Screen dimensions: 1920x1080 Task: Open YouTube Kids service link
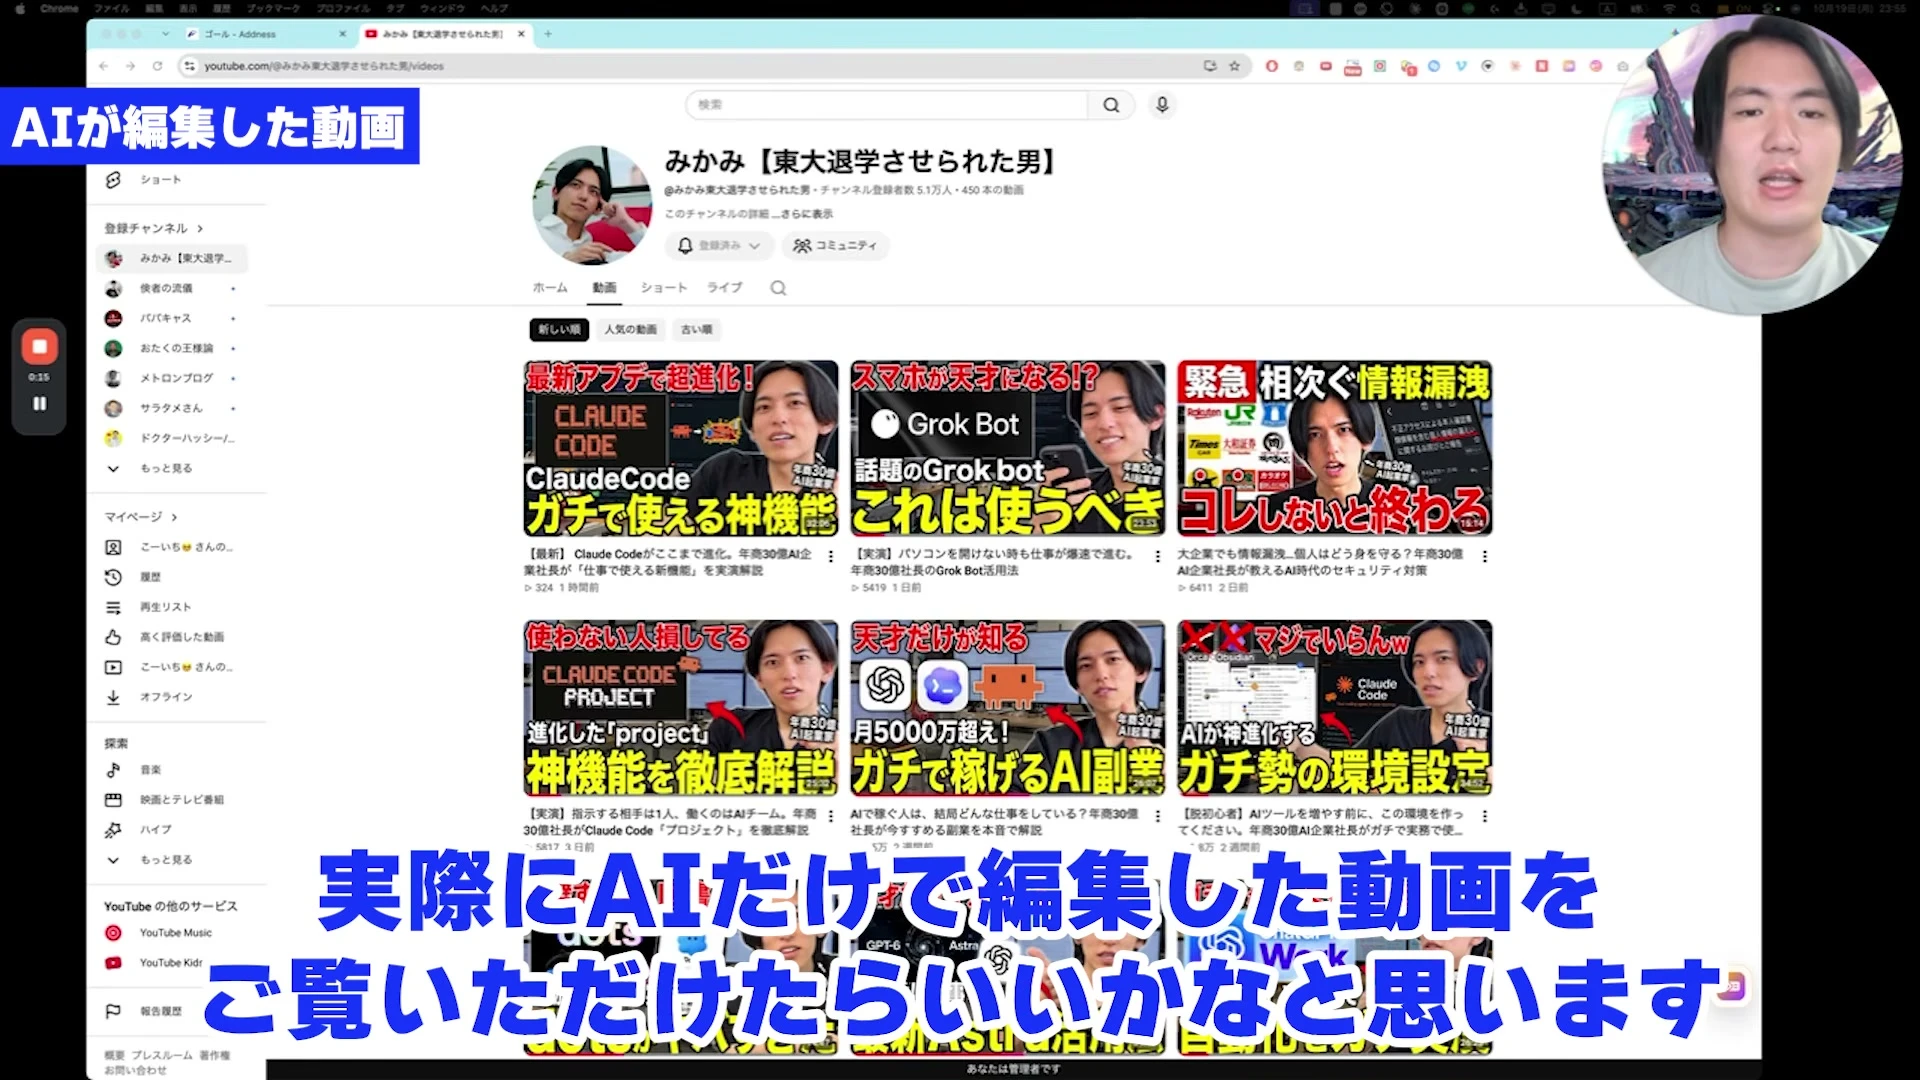[x=170, y=963]
